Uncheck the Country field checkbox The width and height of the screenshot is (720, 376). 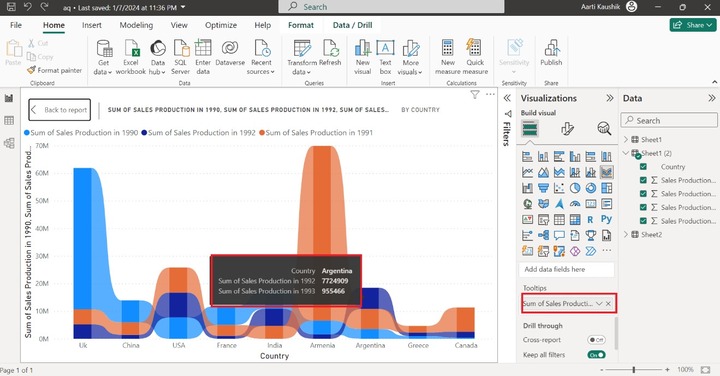pos(643,167)
